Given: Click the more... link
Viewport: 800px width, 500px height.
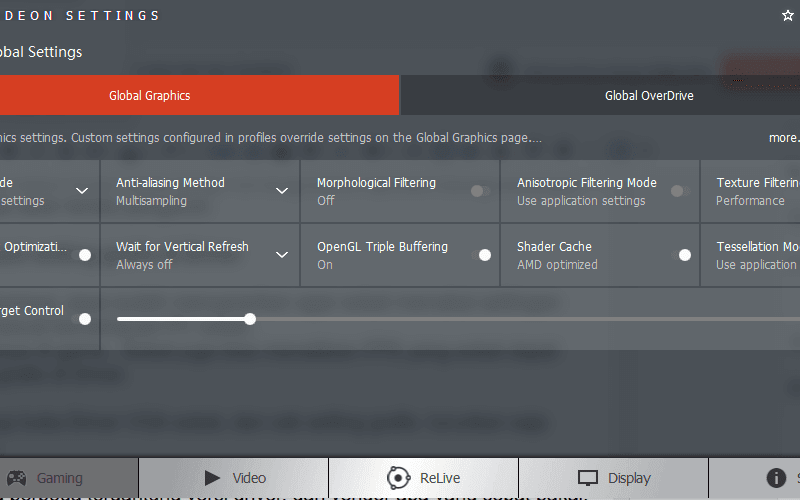Looking at the screenshot, I should 784,138.
